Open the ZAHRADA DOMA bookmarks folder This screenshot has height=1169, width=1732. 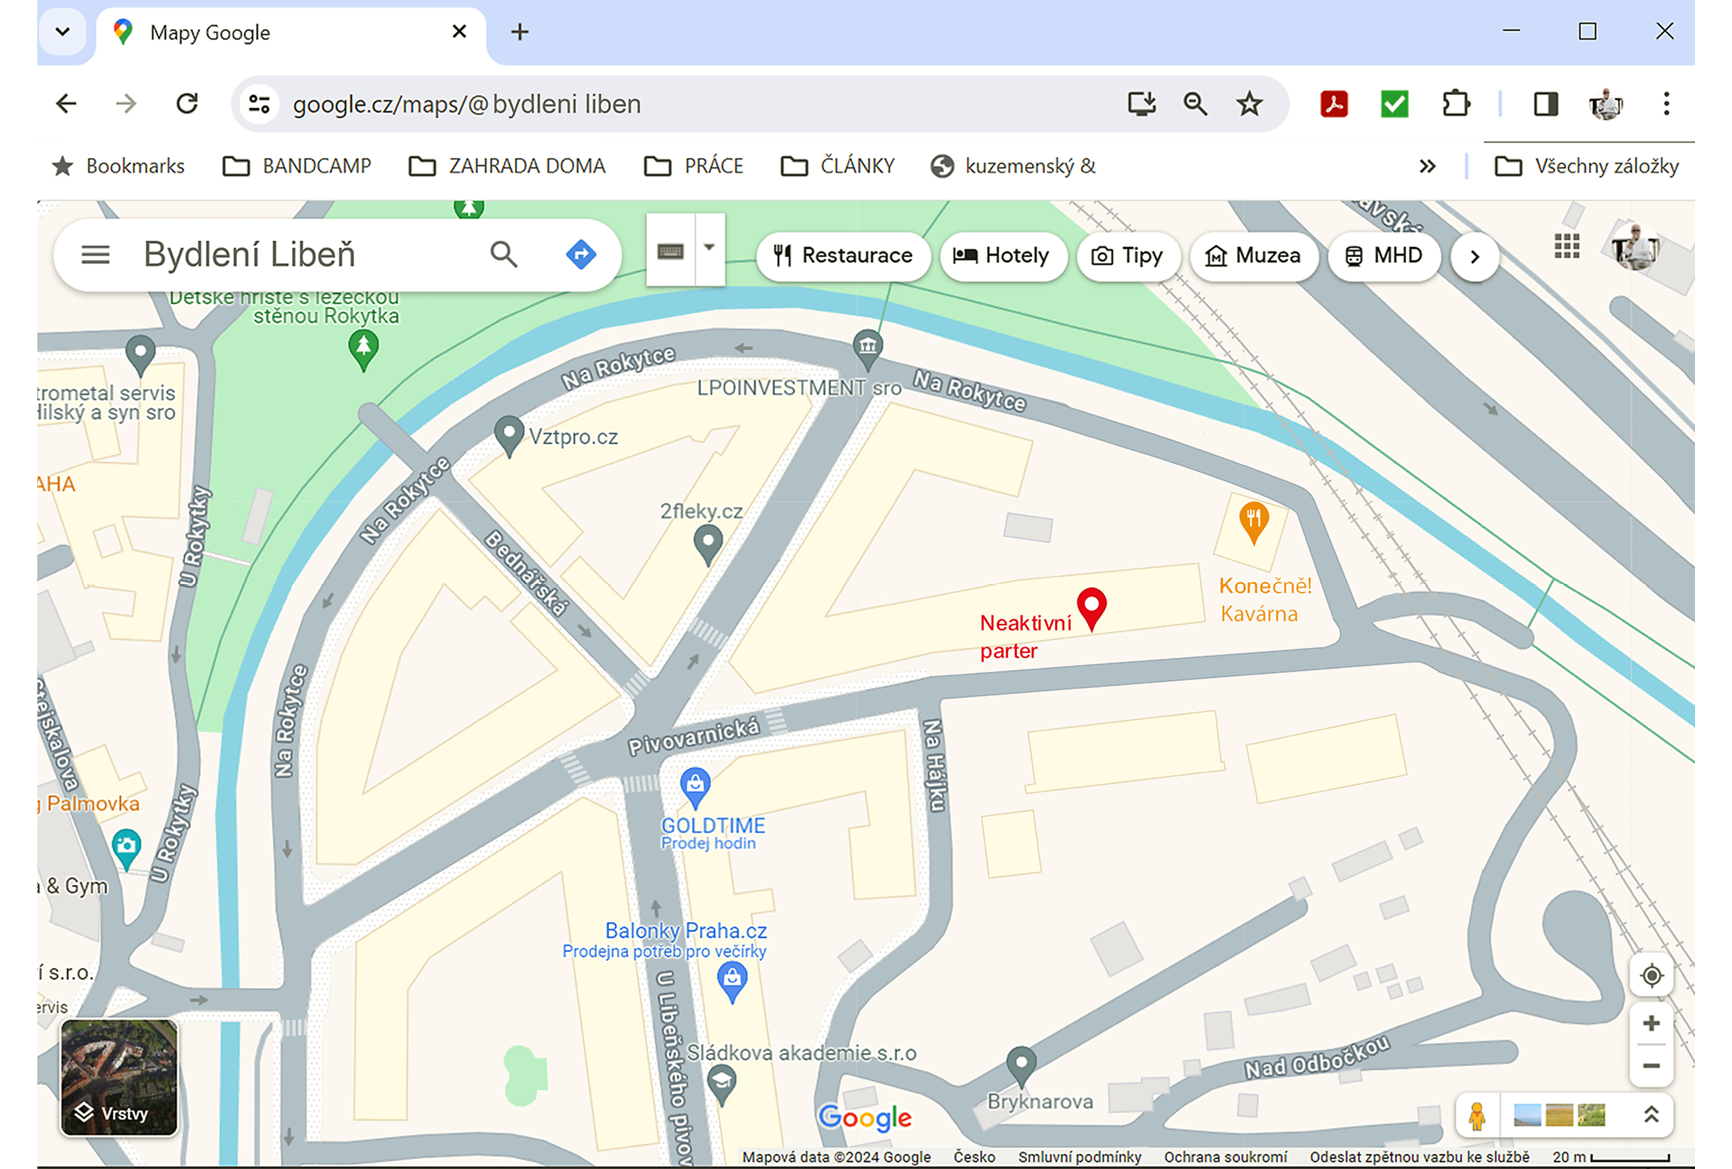[507, 166]
